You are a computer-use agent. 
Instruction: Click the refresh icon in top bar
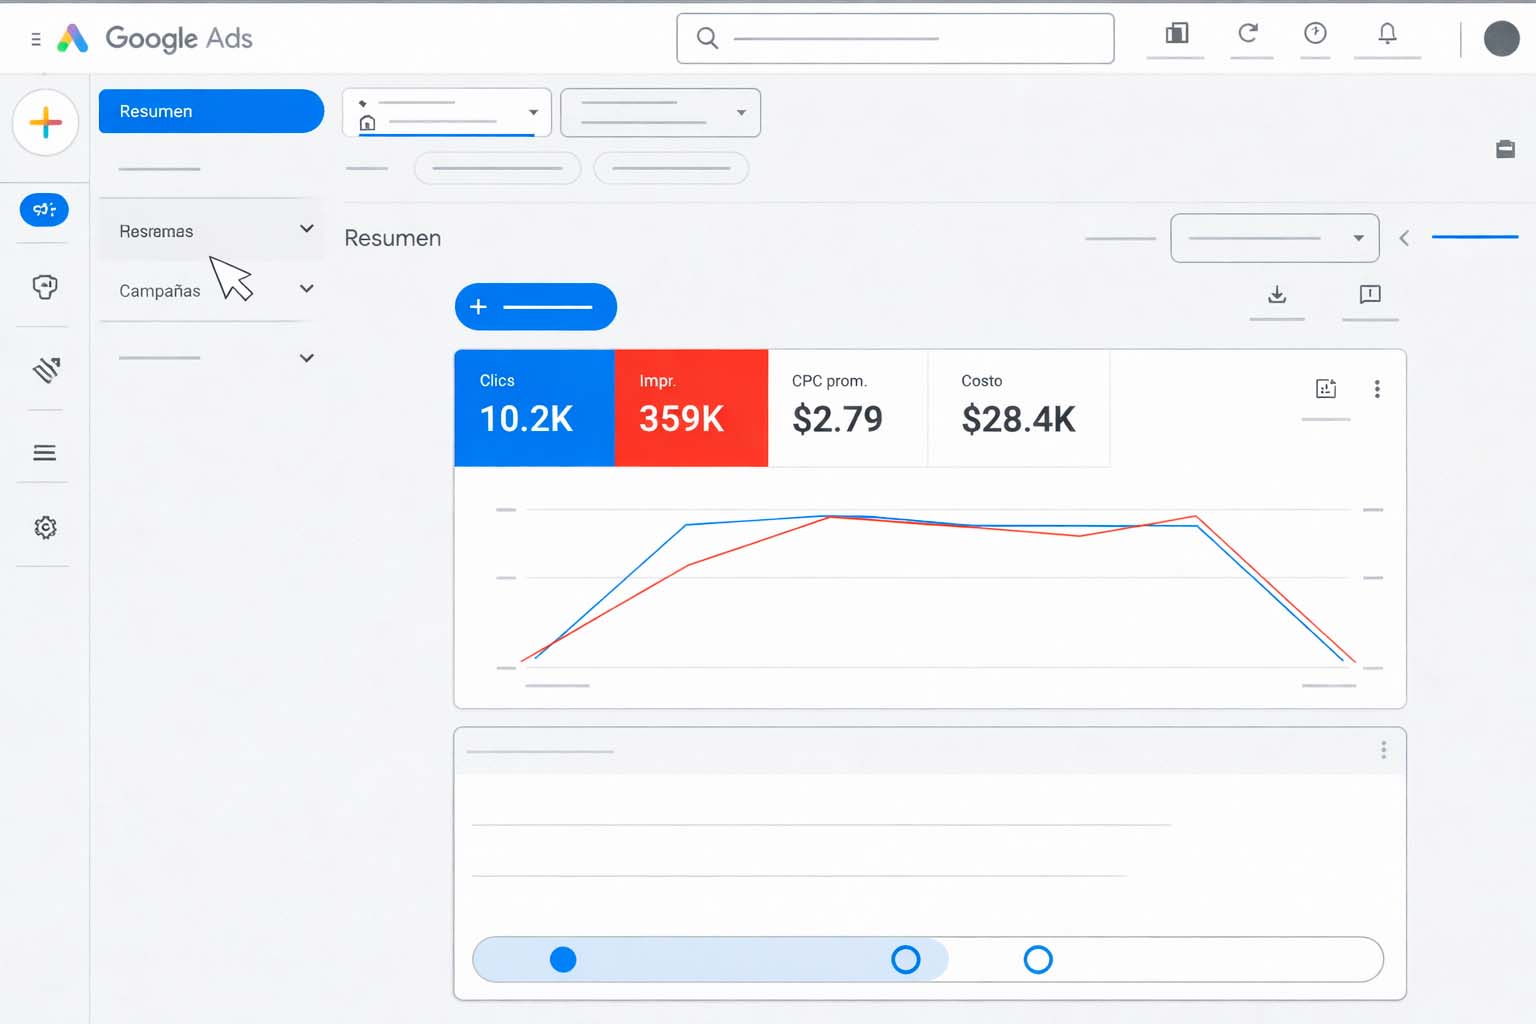pyautogui.click(x=1248, y=35)
